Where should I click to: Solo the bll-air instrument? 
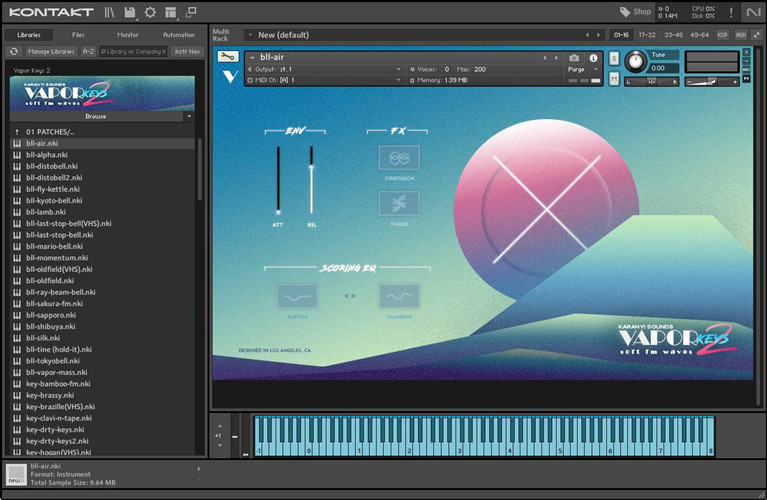(613, 58)
